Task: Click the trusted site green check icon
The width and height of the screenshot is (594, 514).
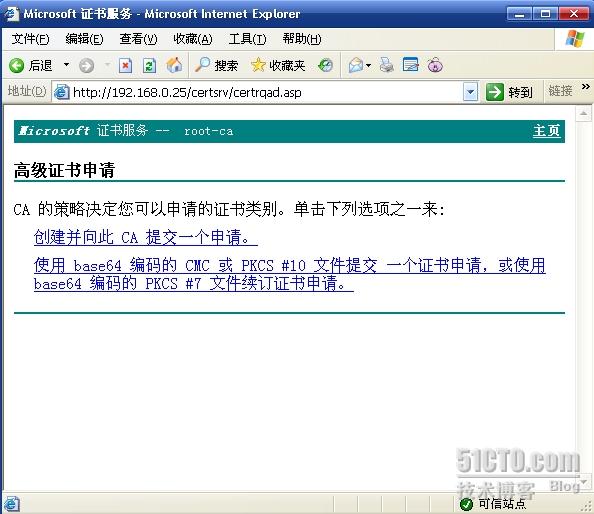Action: 466,504
